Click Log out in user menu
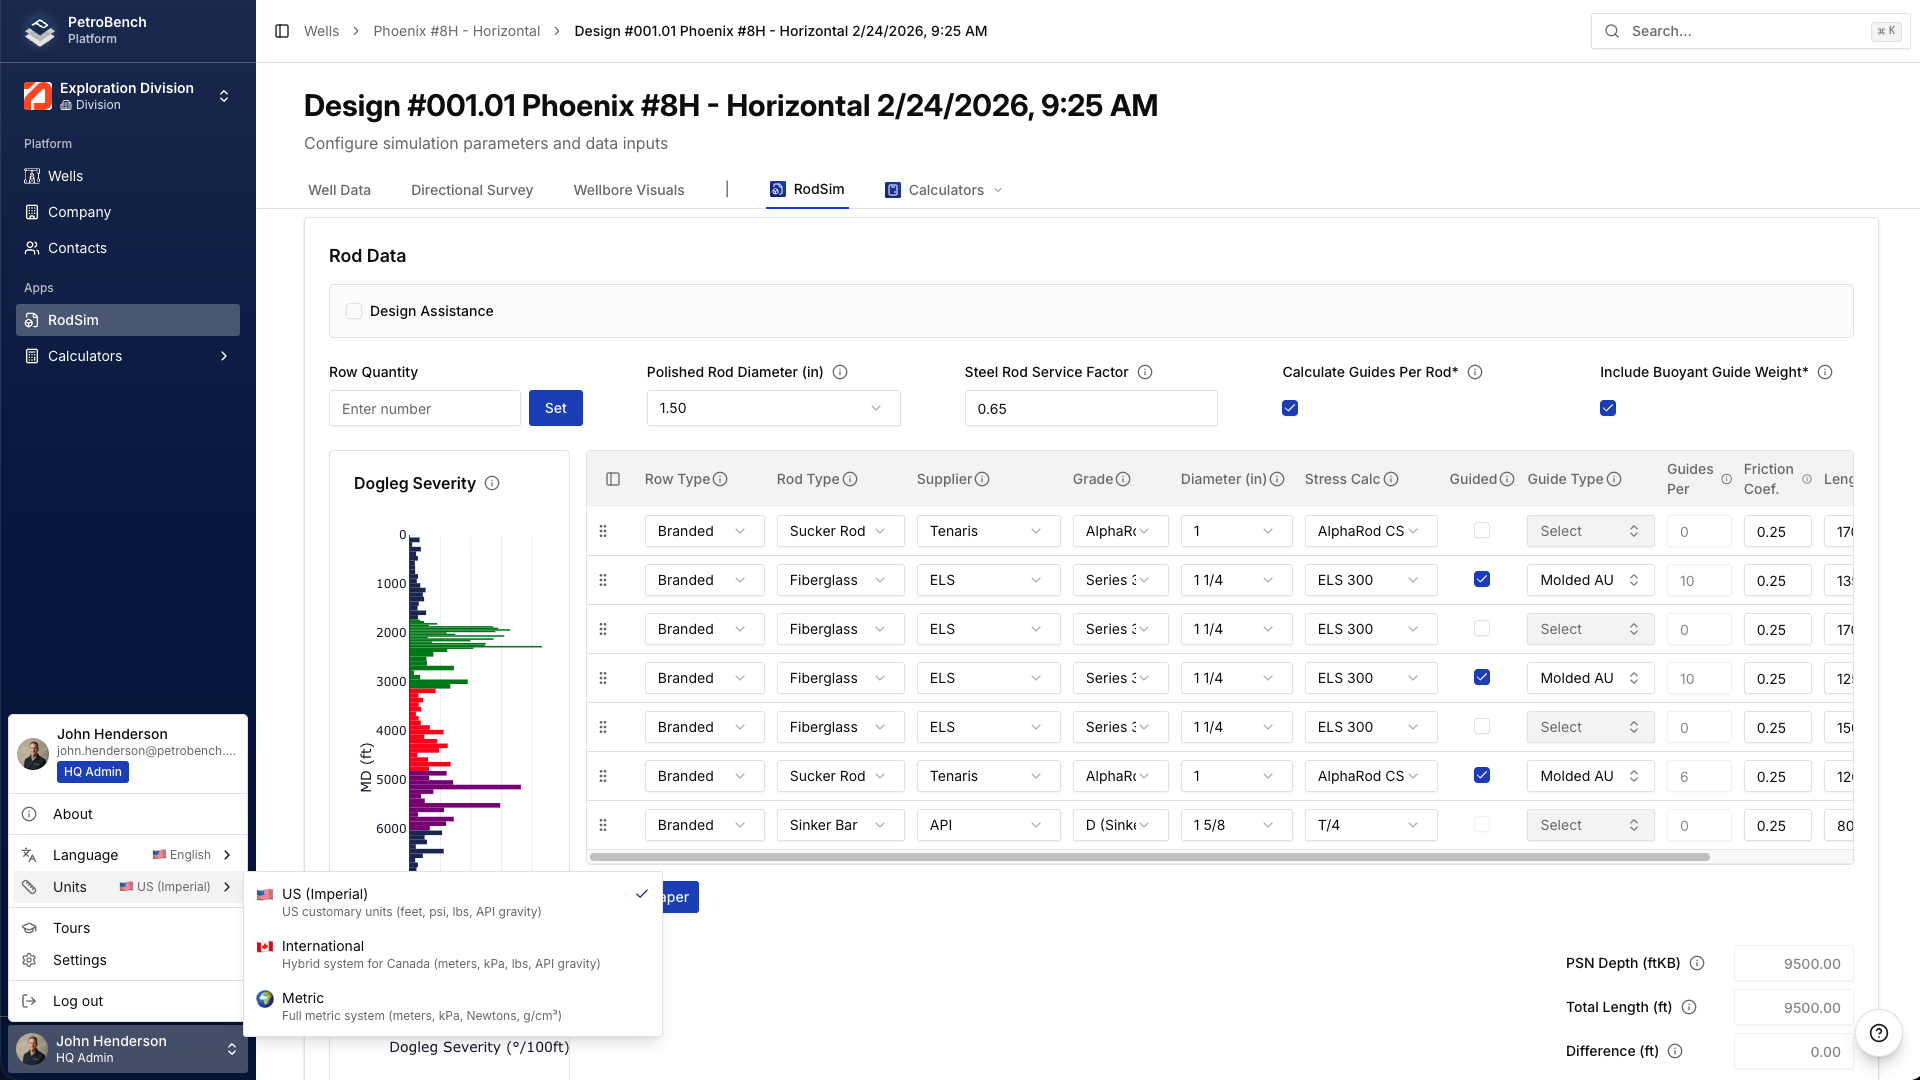 coord(78,1001)
